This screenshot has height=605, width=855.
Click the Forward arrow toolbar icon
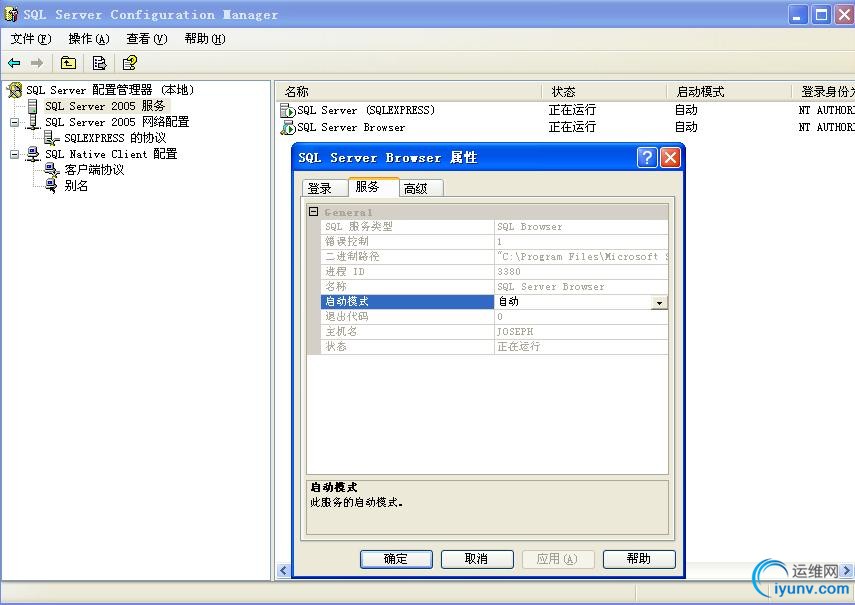tap(37, 63)
